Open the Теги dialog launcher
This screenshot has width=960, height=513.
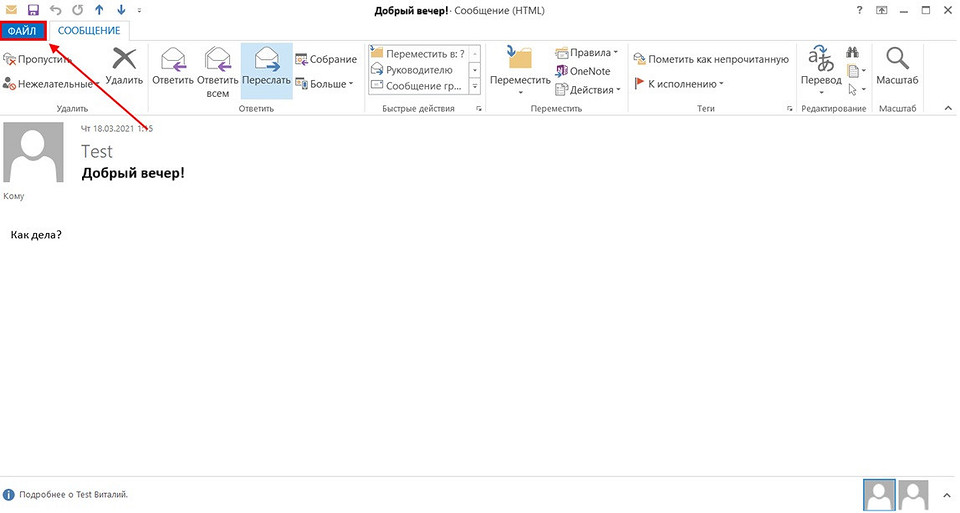[789, 108]
